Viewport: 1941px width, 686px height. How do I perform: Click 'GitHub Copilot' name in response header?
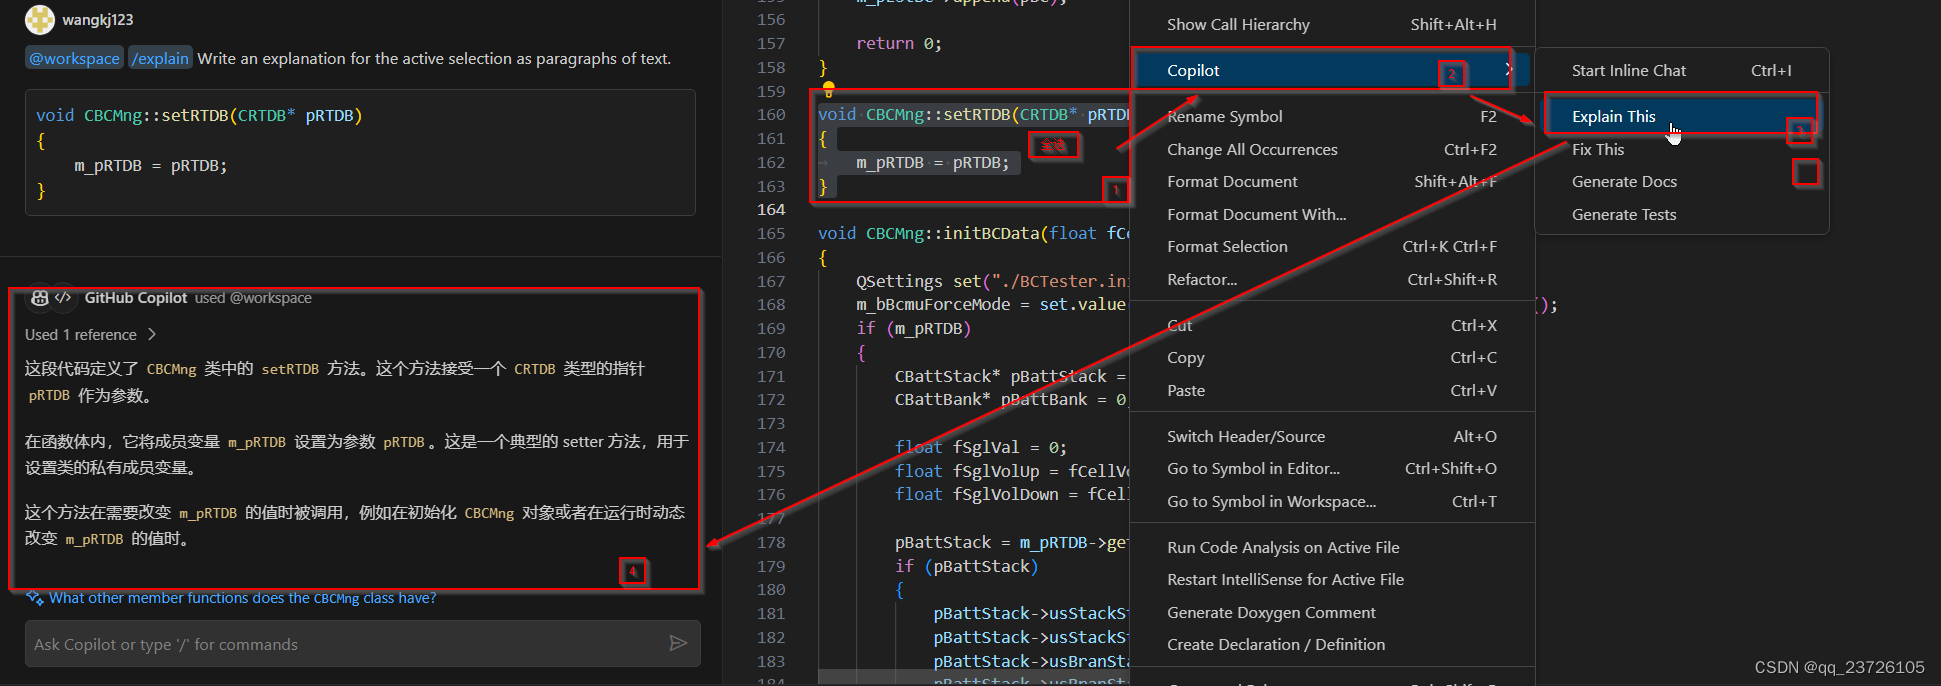click(136, 298)
